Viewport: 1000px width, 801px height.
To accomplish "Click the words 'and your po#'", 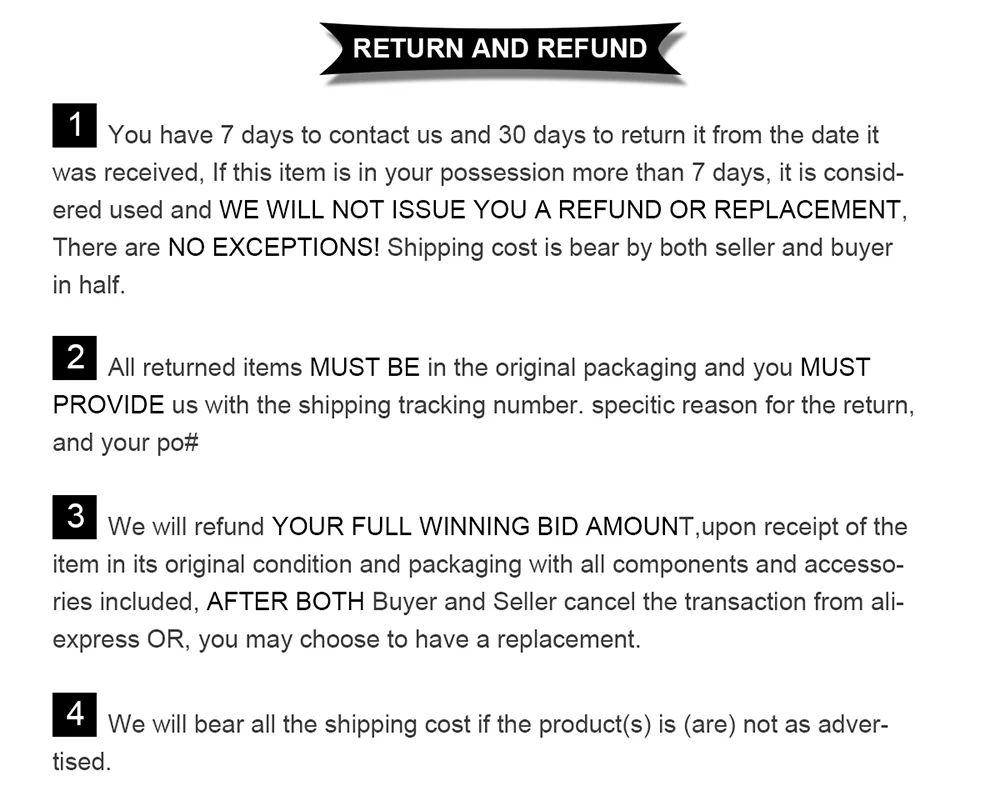I will [x=126, y=443].
